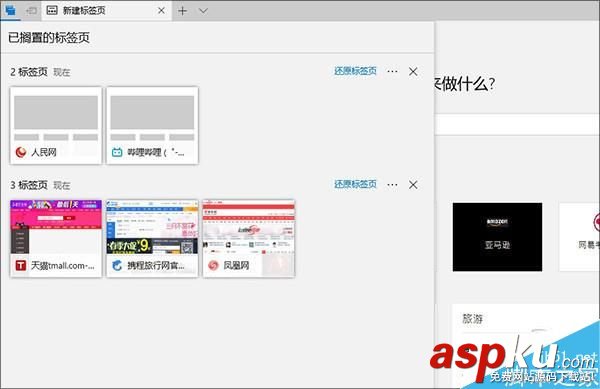Click the 已搁置的标签页 panel title
Screen dimensions: 600x389
49,37
